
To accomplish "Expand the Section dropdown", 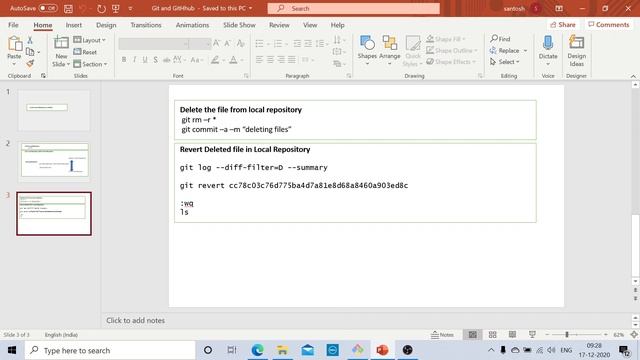I will tap(90, 64).
